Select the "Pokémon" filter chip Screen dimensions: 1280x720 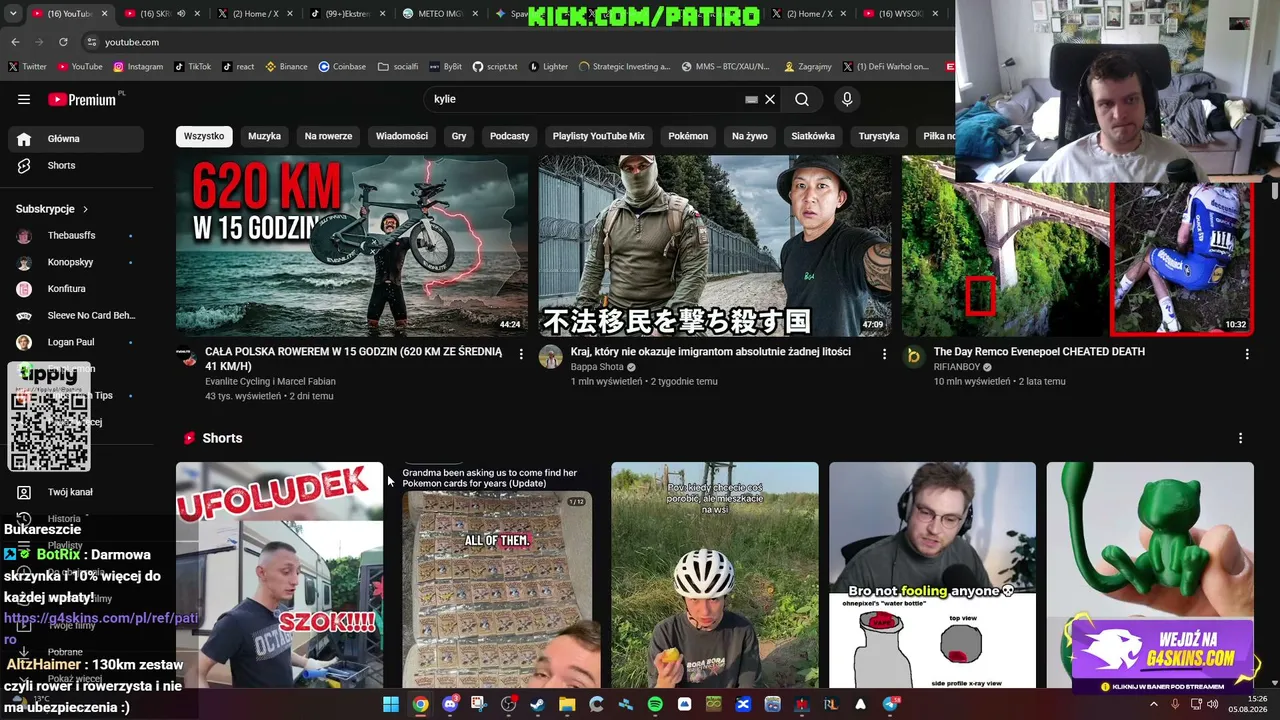[x=688, y=136]
